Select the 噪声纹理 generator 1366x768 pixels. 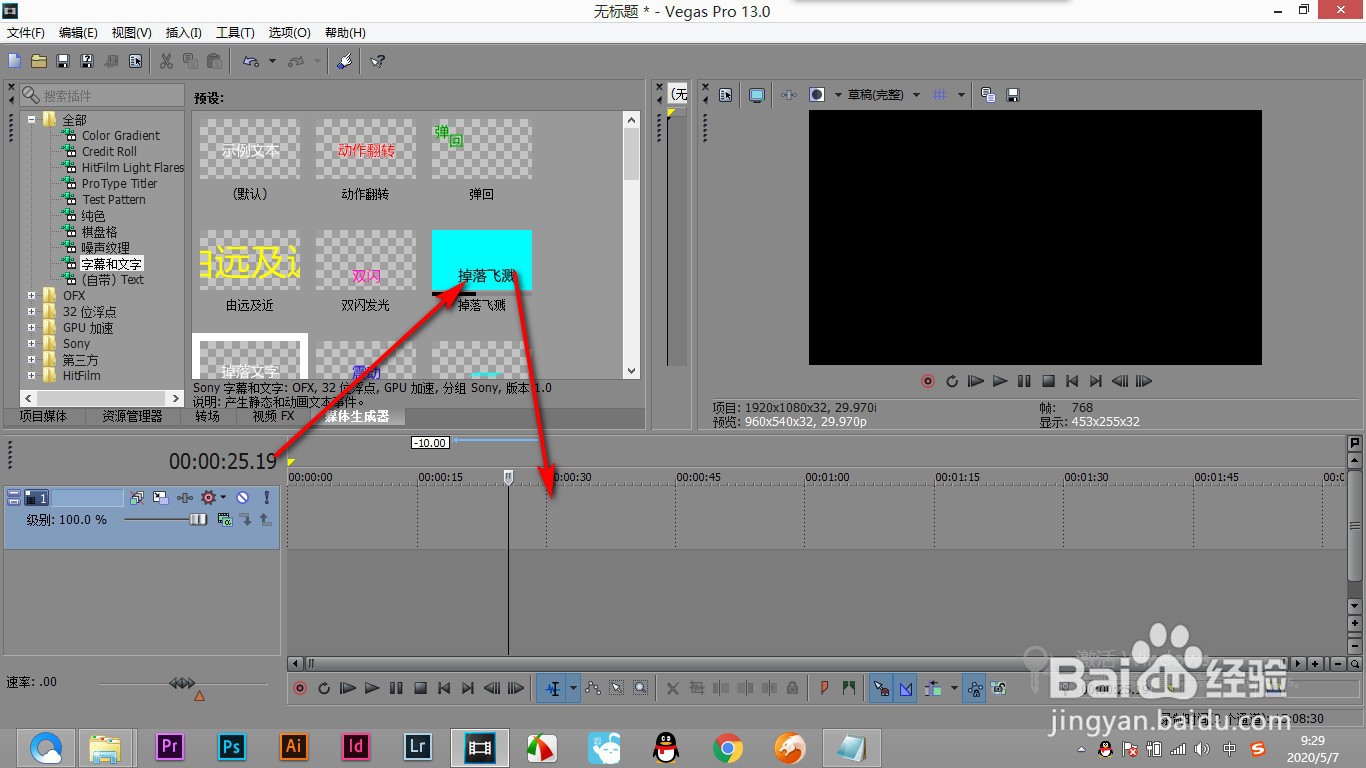(x=105, y=247)
